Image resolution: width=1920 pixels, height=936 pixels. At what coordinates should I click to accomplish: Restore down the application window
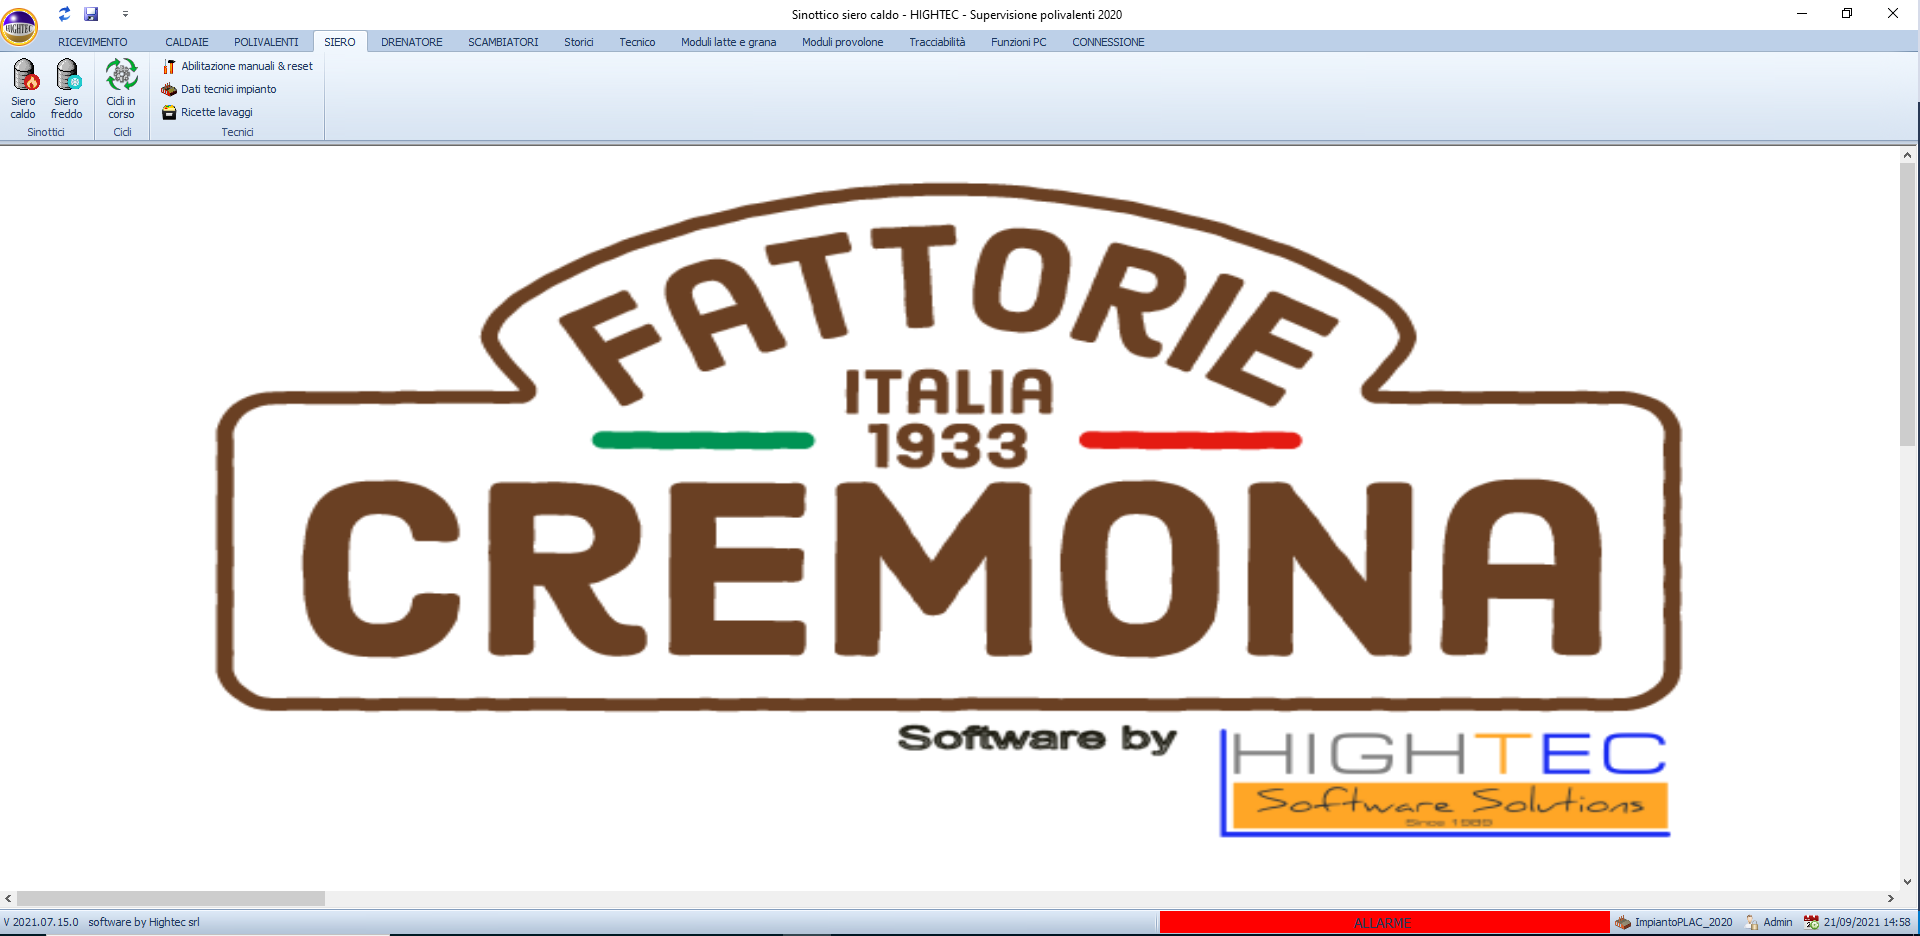point(1847,14)
